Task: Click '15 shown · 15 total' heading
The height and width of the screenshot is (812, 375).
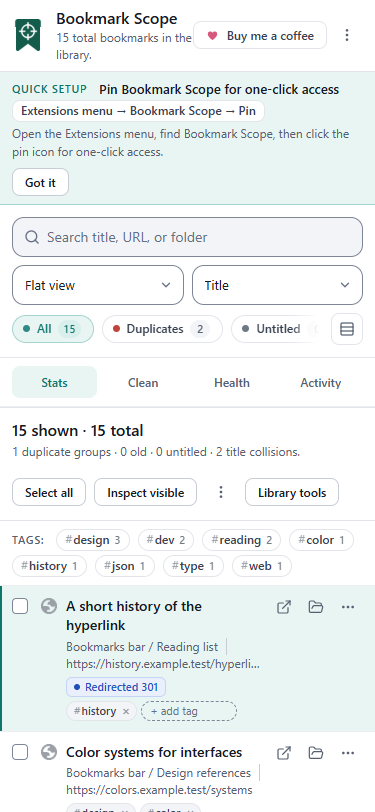Action: point(78,431)
